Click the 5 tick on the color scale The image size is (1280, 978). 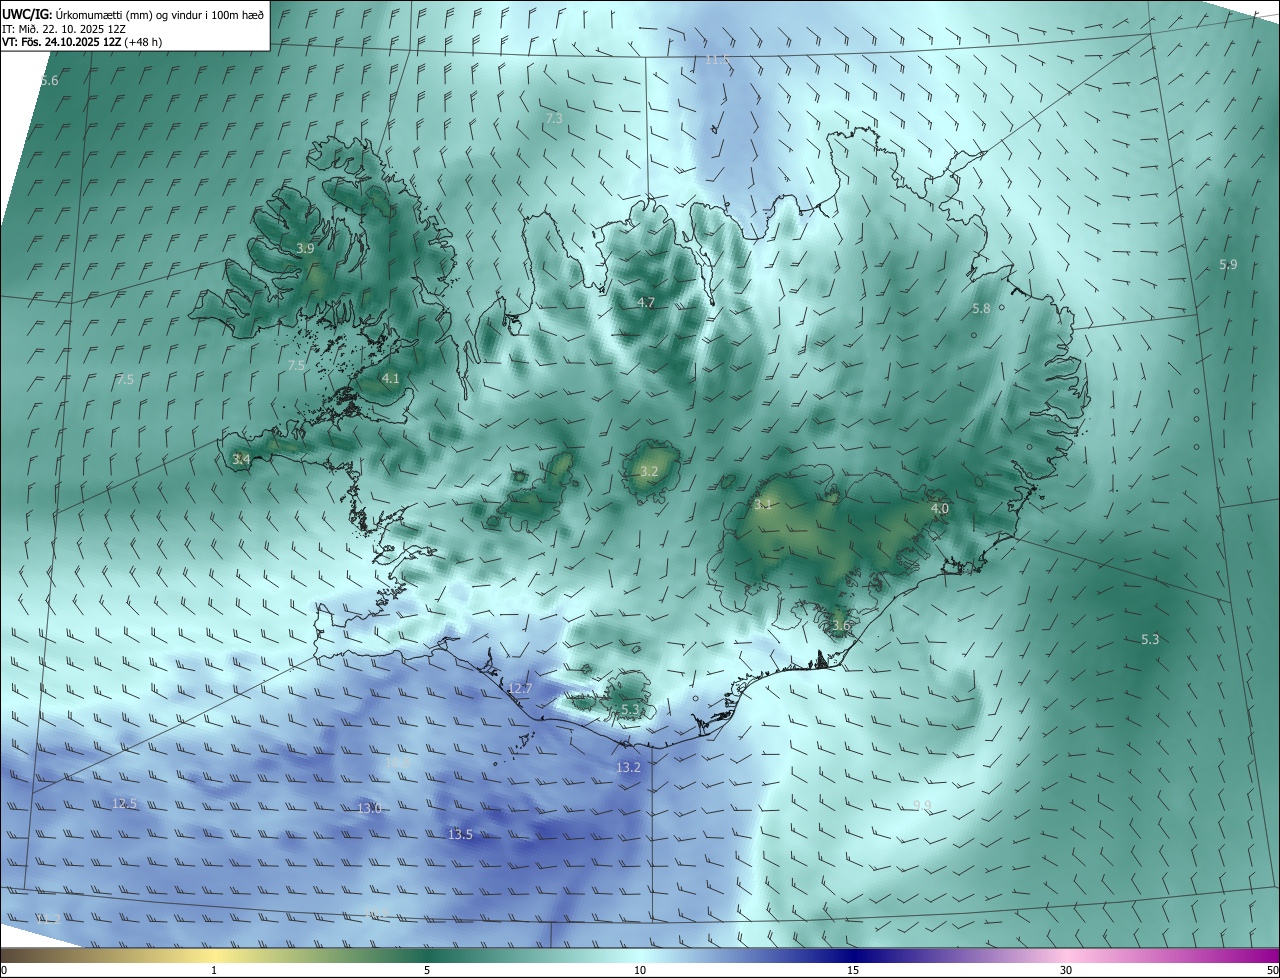click(427, 970)
